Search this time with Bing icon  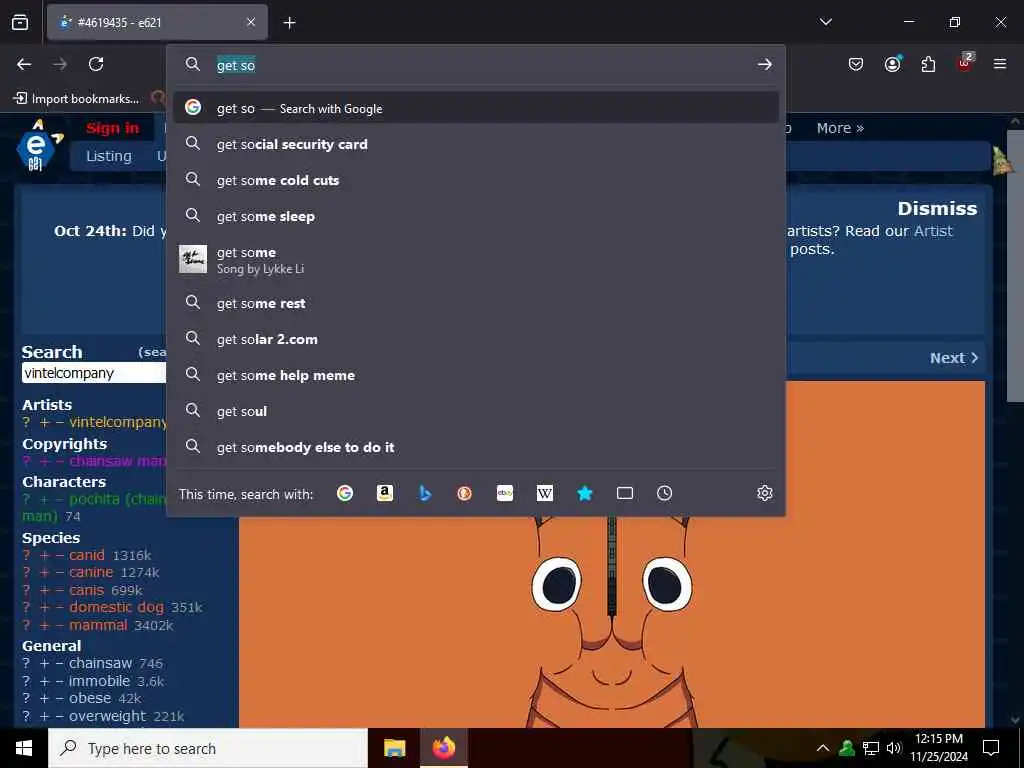coord(424,493)
